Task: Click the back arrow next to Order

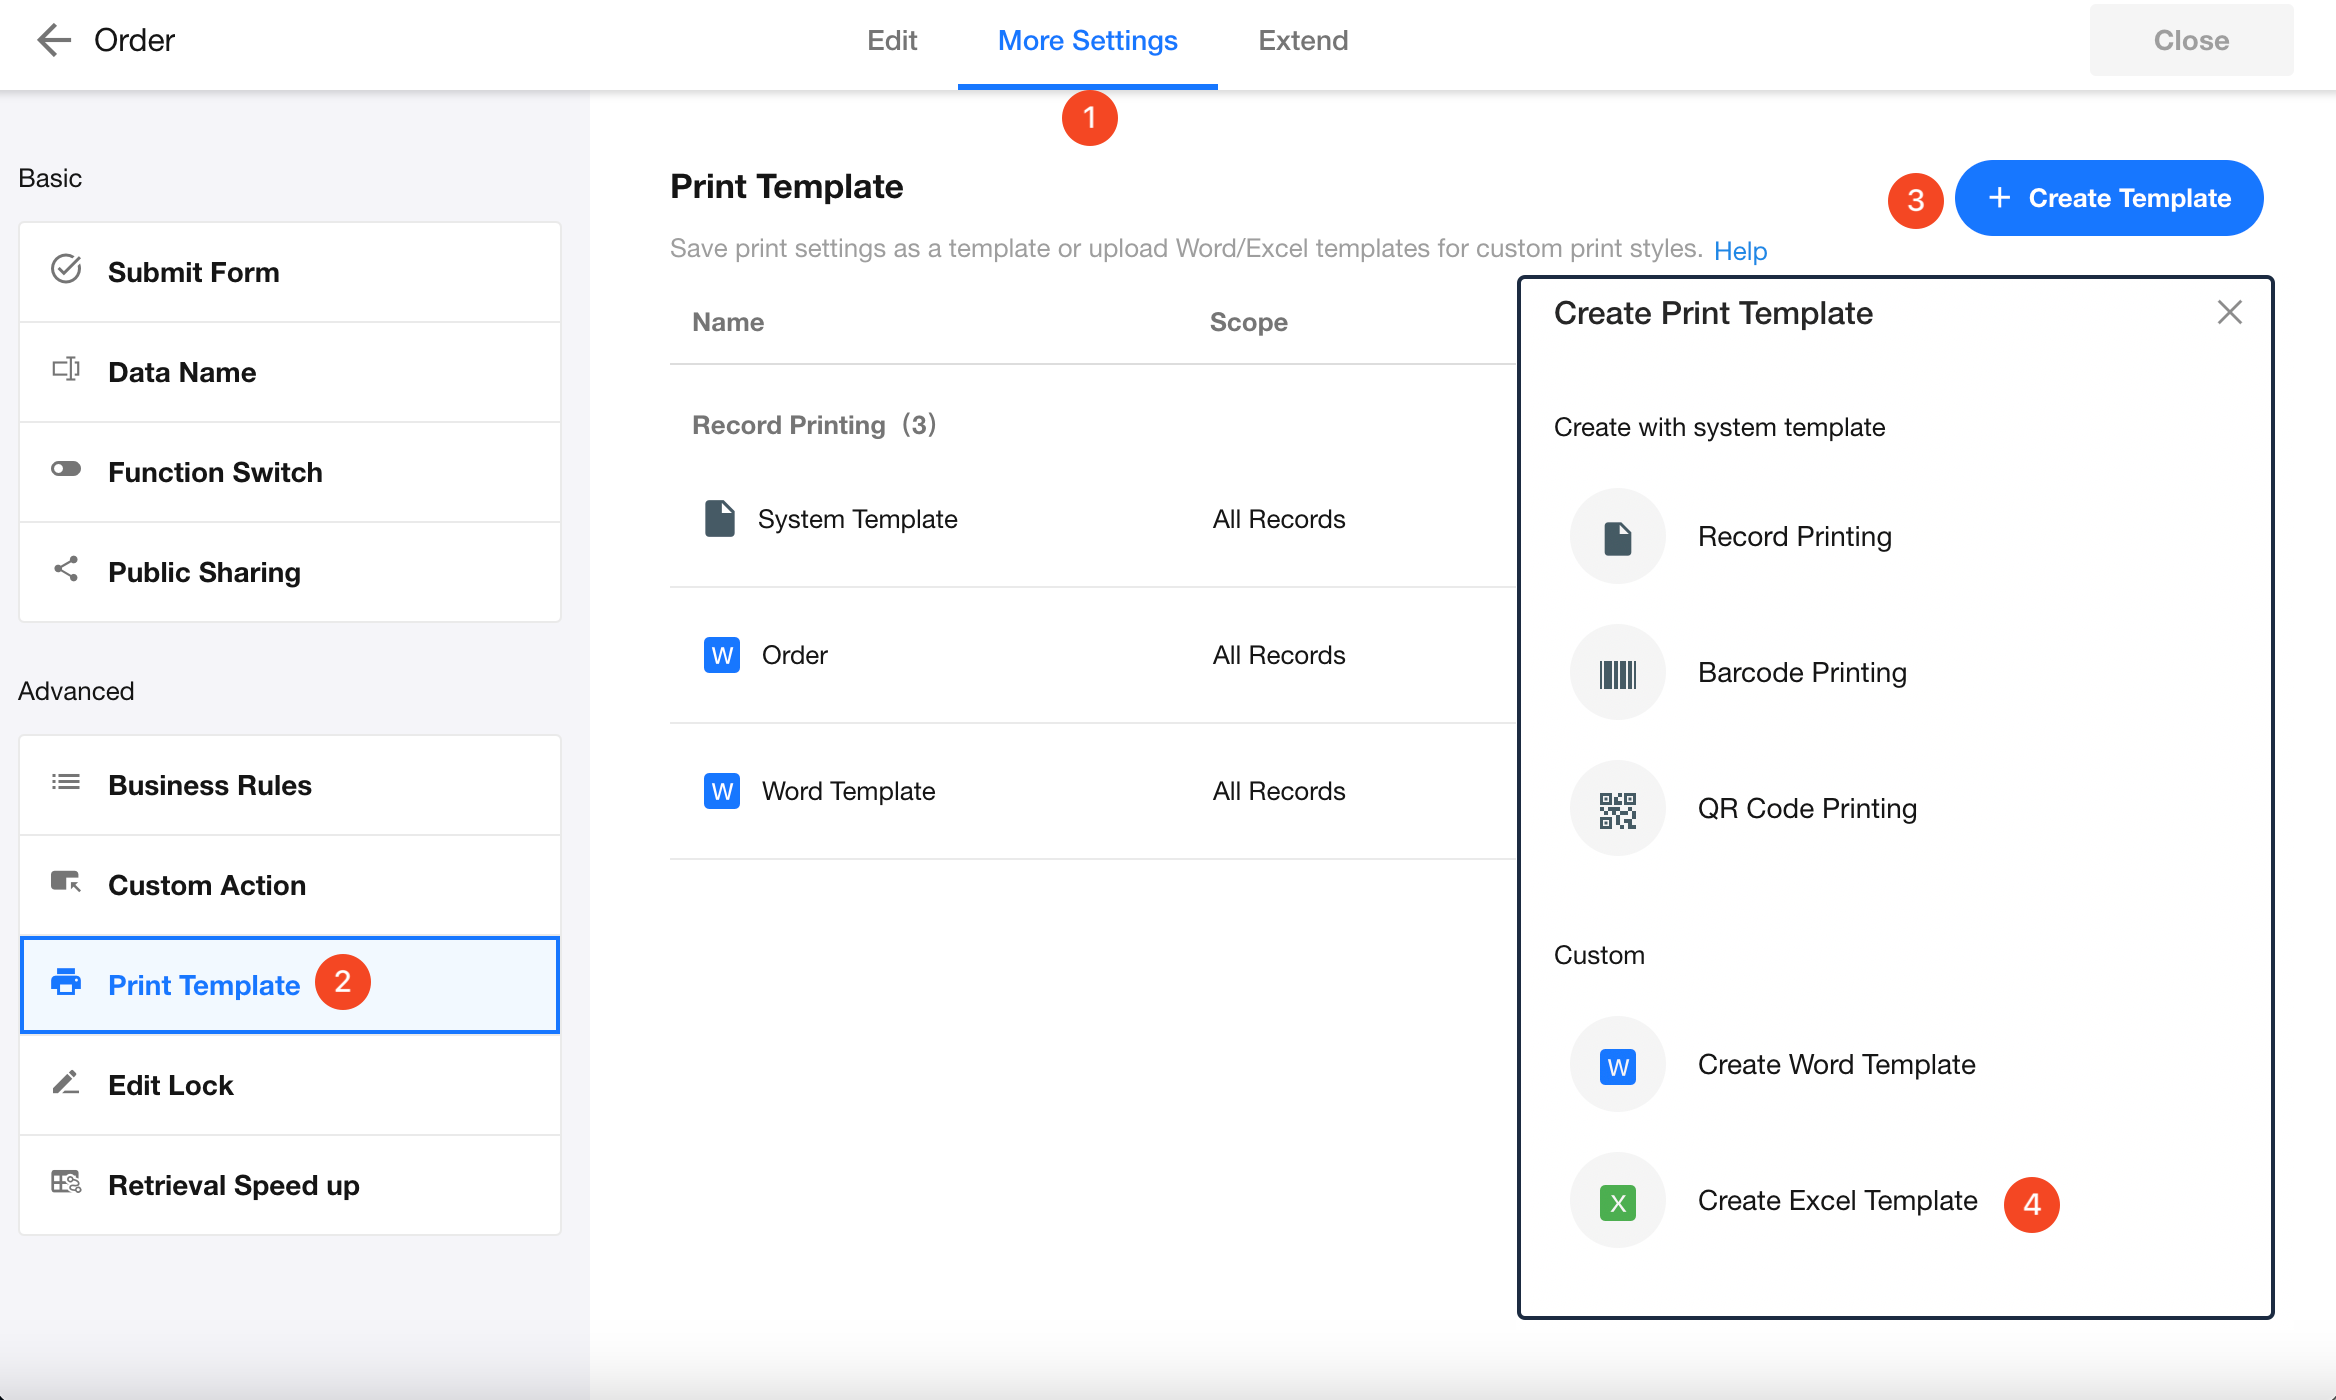Action: click(x=54, y=40)
